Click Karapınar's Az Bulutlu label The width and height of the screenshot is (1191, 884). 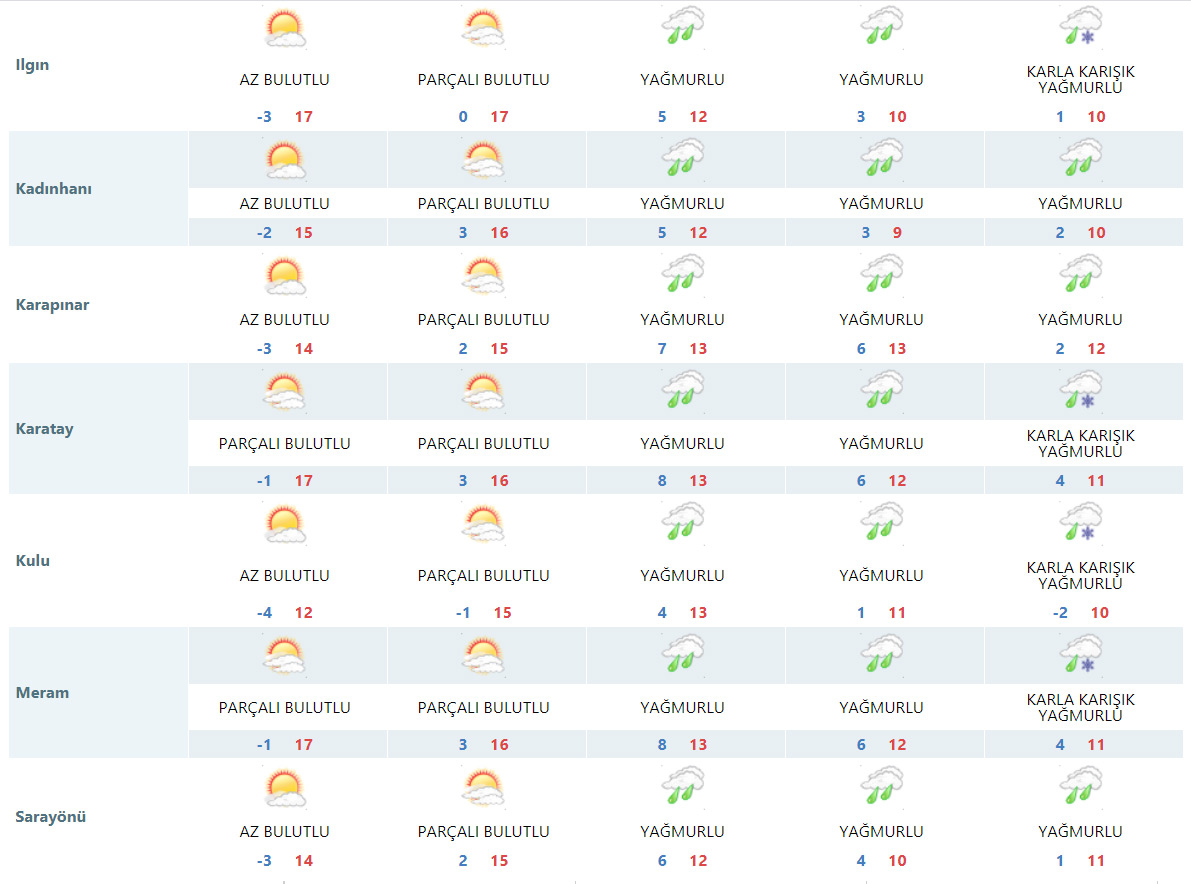(285, 320)
